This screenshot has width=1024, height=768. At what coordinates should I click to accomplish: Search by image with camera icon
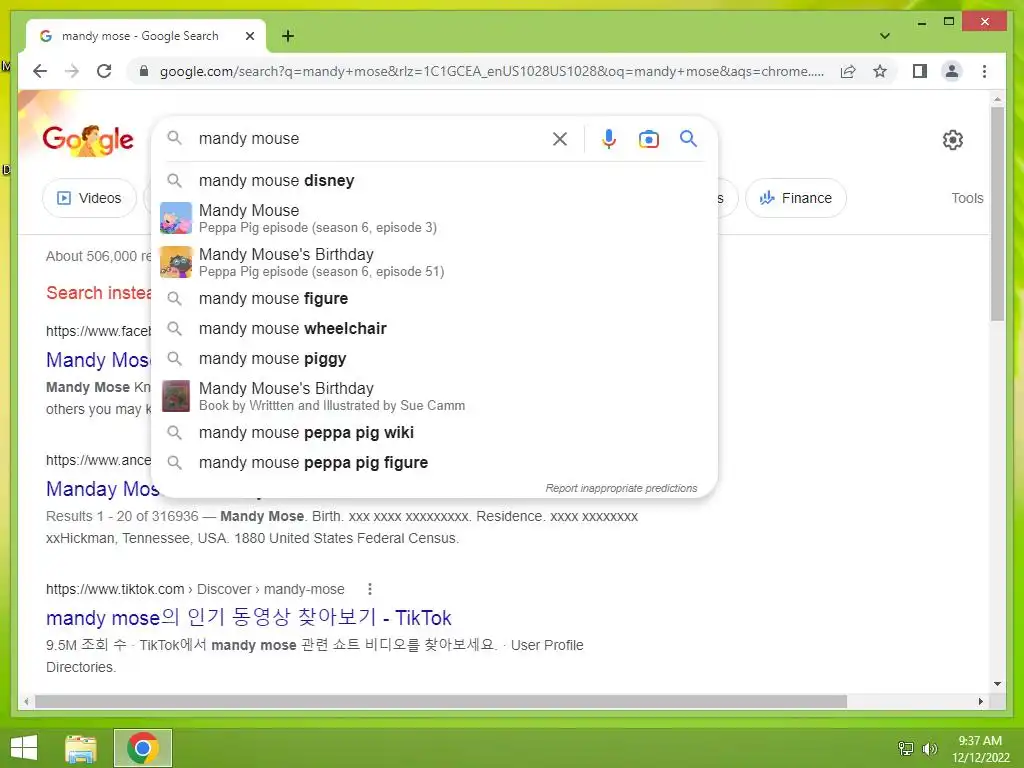[648, 138]
